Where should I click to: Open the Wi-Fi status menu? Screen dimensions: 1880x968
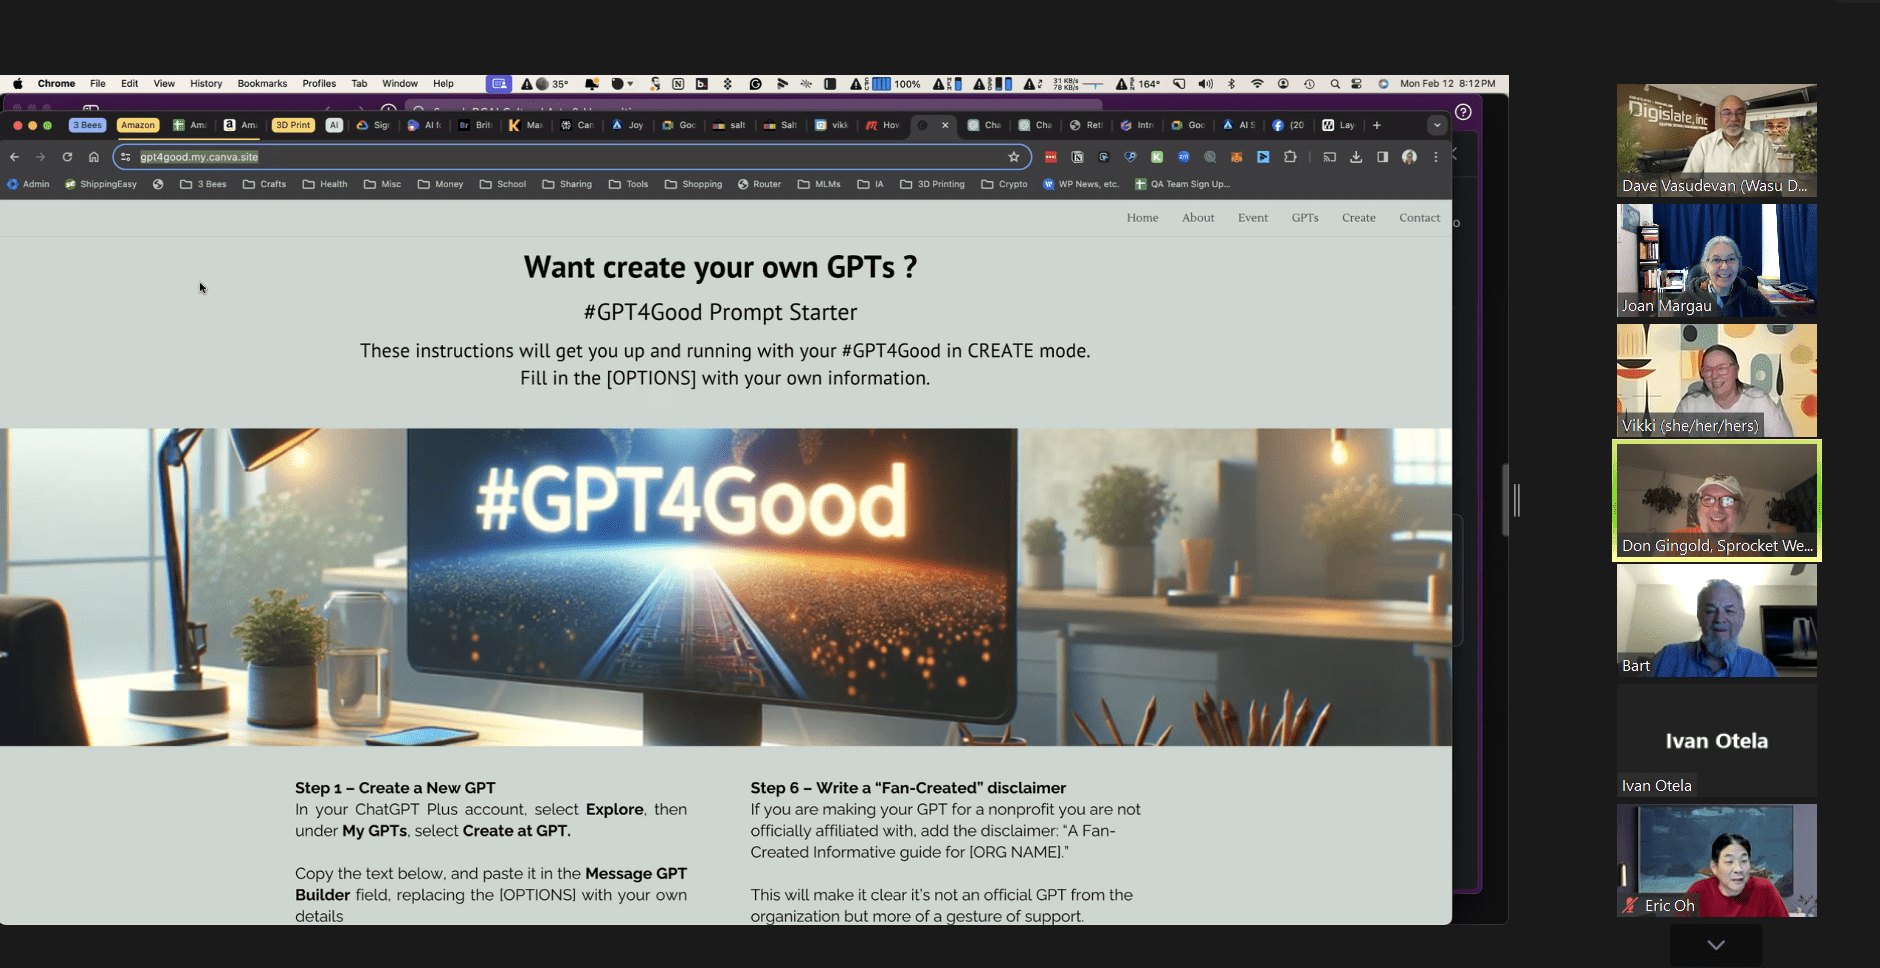coord(1257,84)
